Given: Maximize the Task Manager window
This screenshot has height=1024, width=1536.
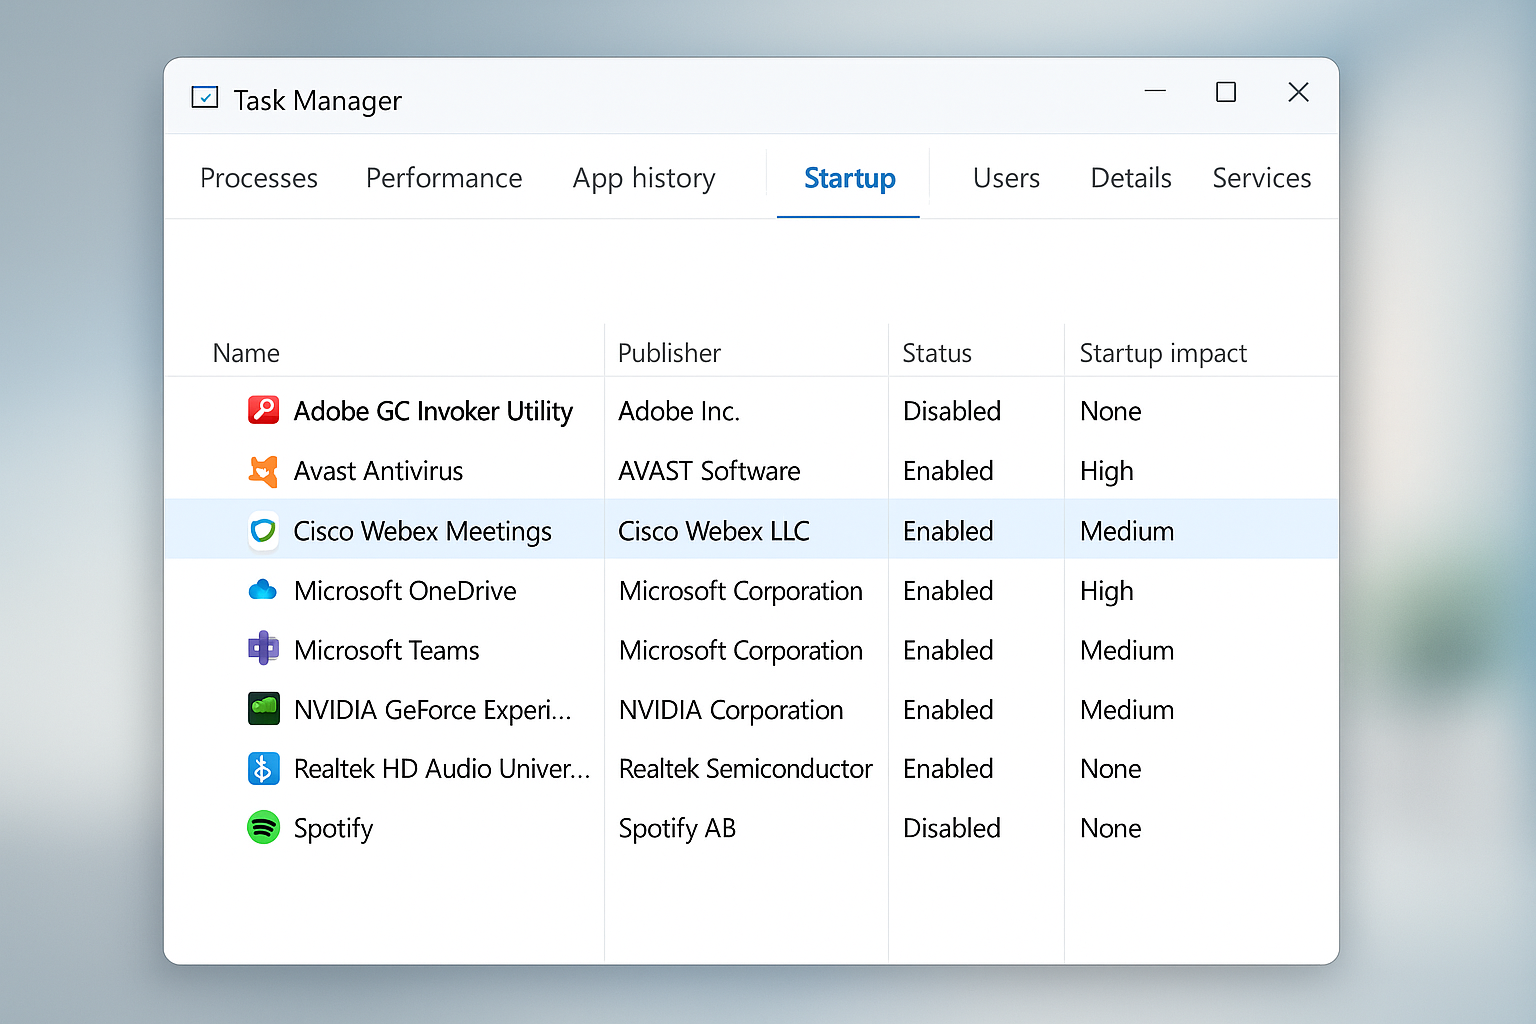Looking at the screenshot, I should (1226, 93).
